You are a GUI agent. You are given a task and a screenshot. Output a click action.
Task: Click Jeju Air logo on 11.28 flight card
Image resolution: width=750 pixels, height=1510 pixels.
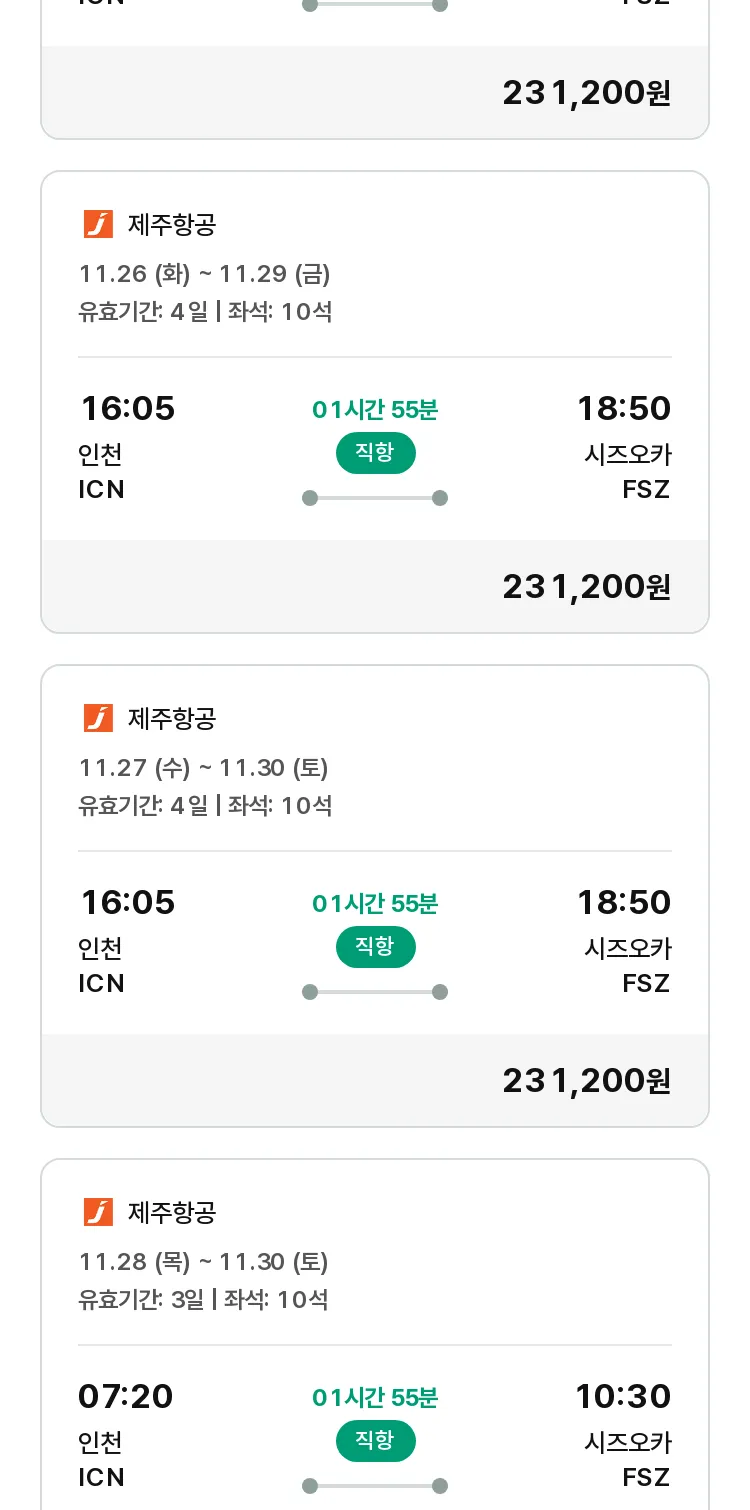[x=98, y=1212]
